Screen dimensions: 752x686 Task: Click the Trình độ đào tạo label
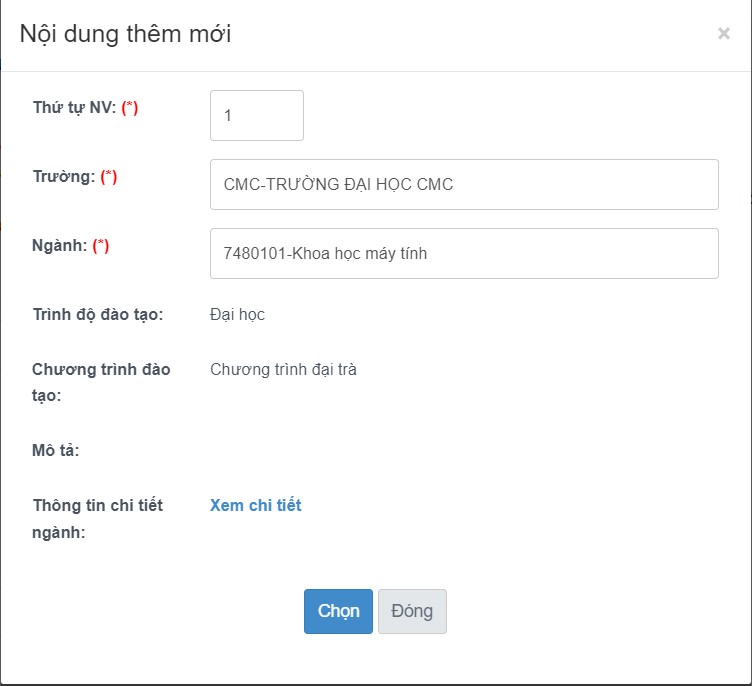(x=97, y=315)
